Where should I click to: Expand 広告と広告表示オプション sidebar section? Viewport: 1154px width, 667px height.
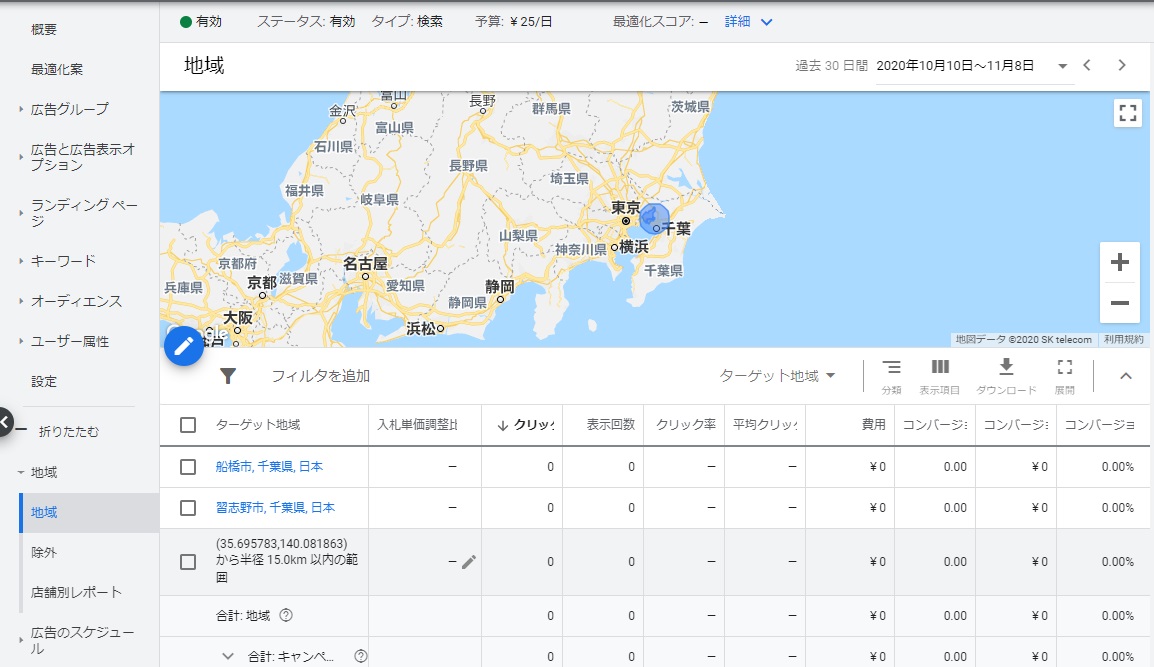tap(21, 157)
